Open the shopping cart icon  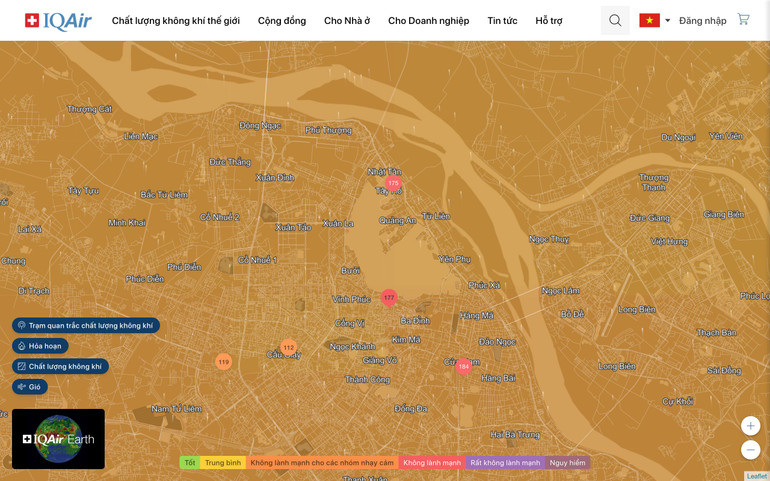[743, 19]
